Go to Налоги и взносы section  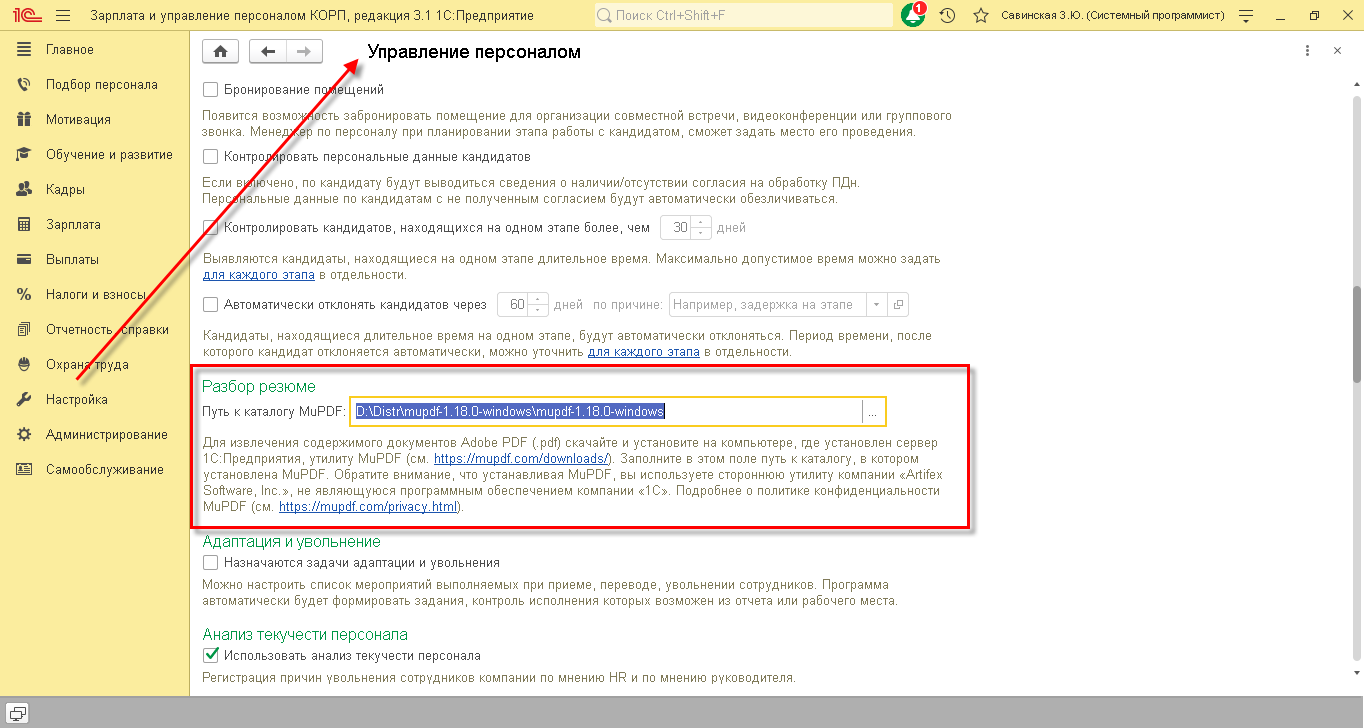pos(94,295)
